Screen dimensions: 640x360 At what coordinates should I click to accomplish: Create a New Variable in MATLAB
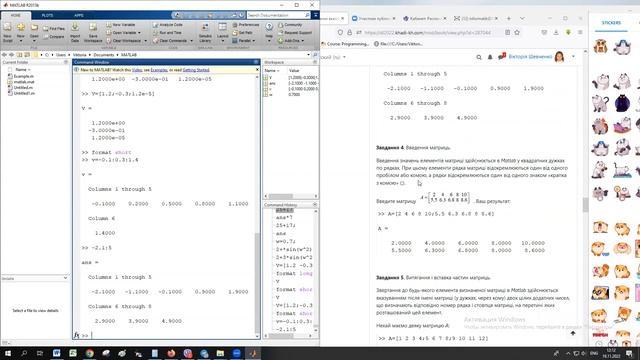click(121, 25)
